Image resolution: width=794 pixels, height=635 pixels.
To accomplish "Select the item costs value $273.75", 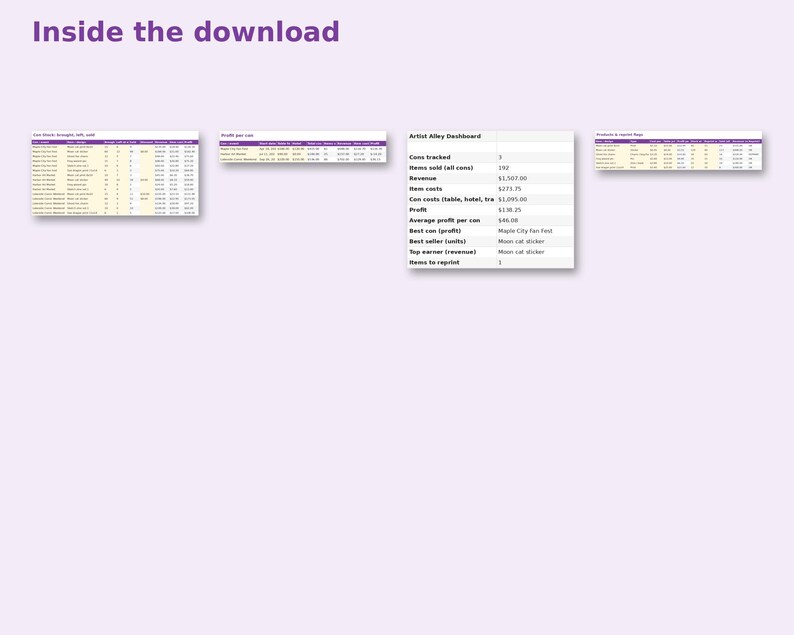I will (509, 189).
